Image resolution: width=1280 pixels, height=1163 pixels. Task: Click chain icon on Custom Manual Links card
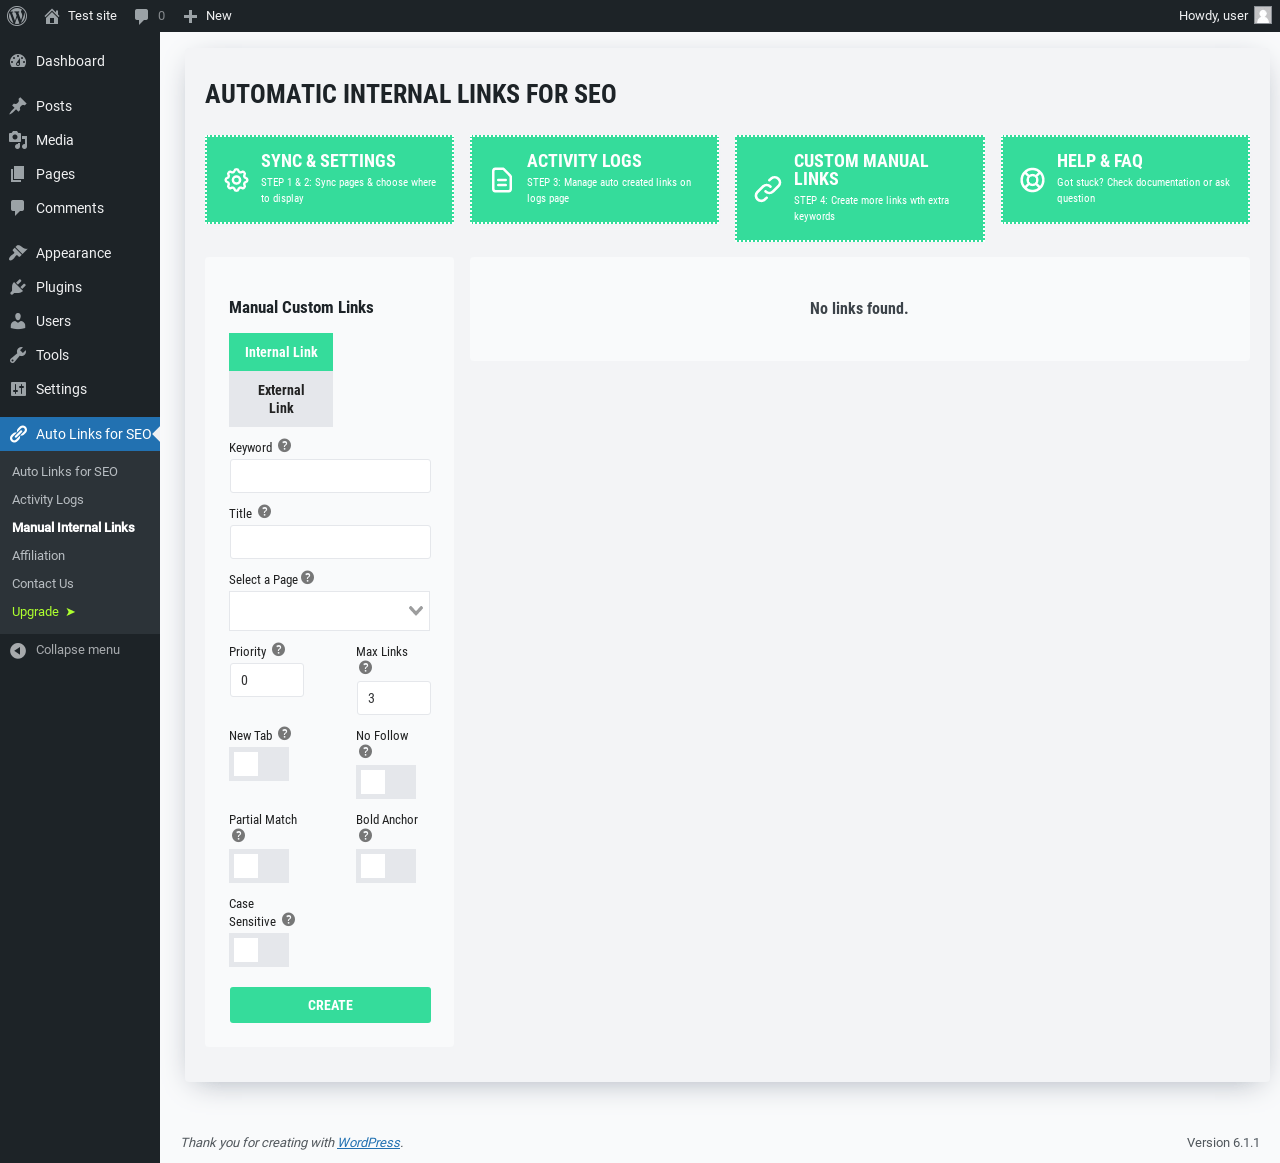[768, 188]
